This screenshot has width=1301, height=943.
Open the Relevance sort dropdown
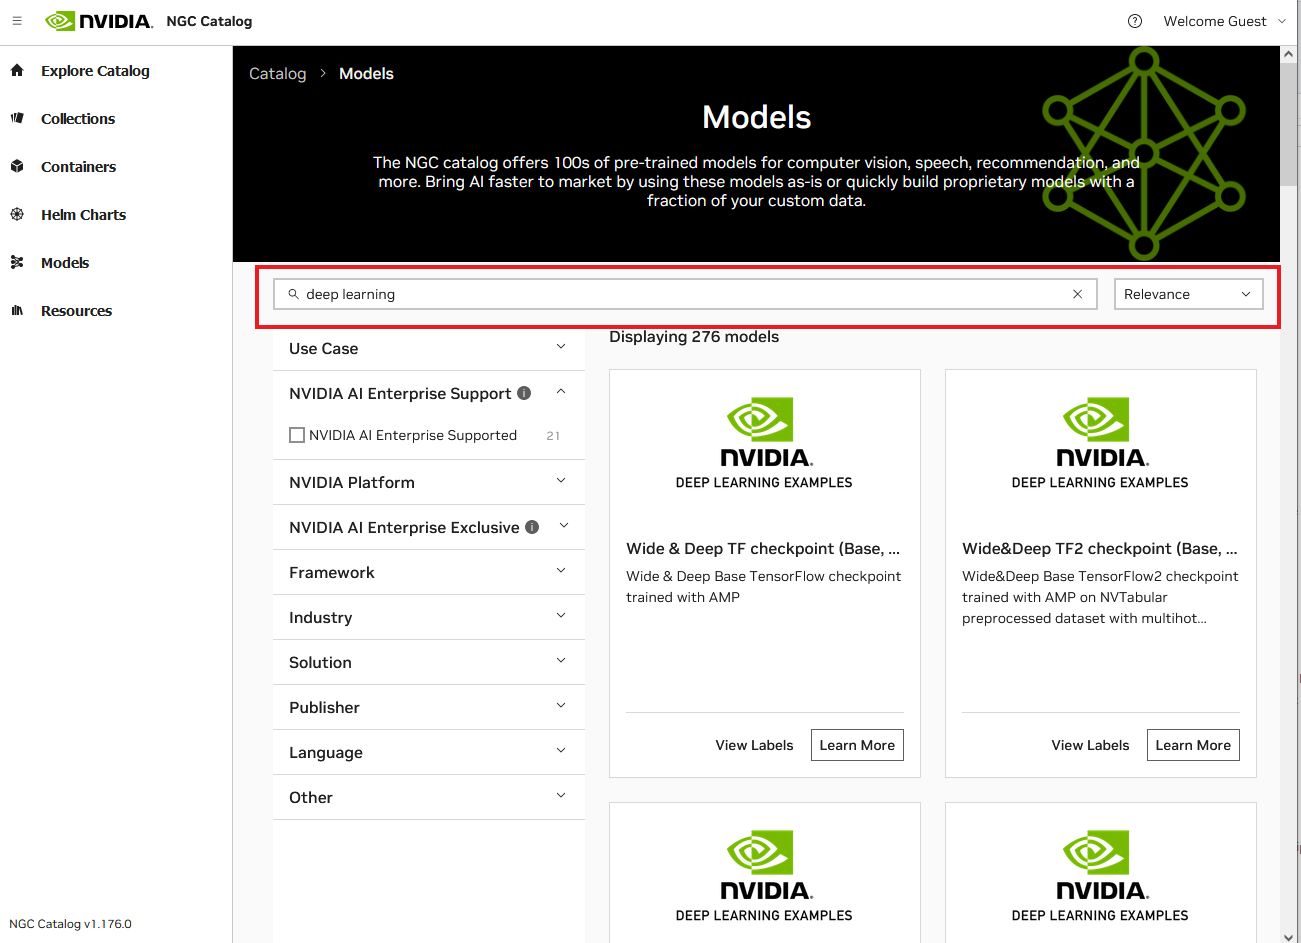[1188, 294]
